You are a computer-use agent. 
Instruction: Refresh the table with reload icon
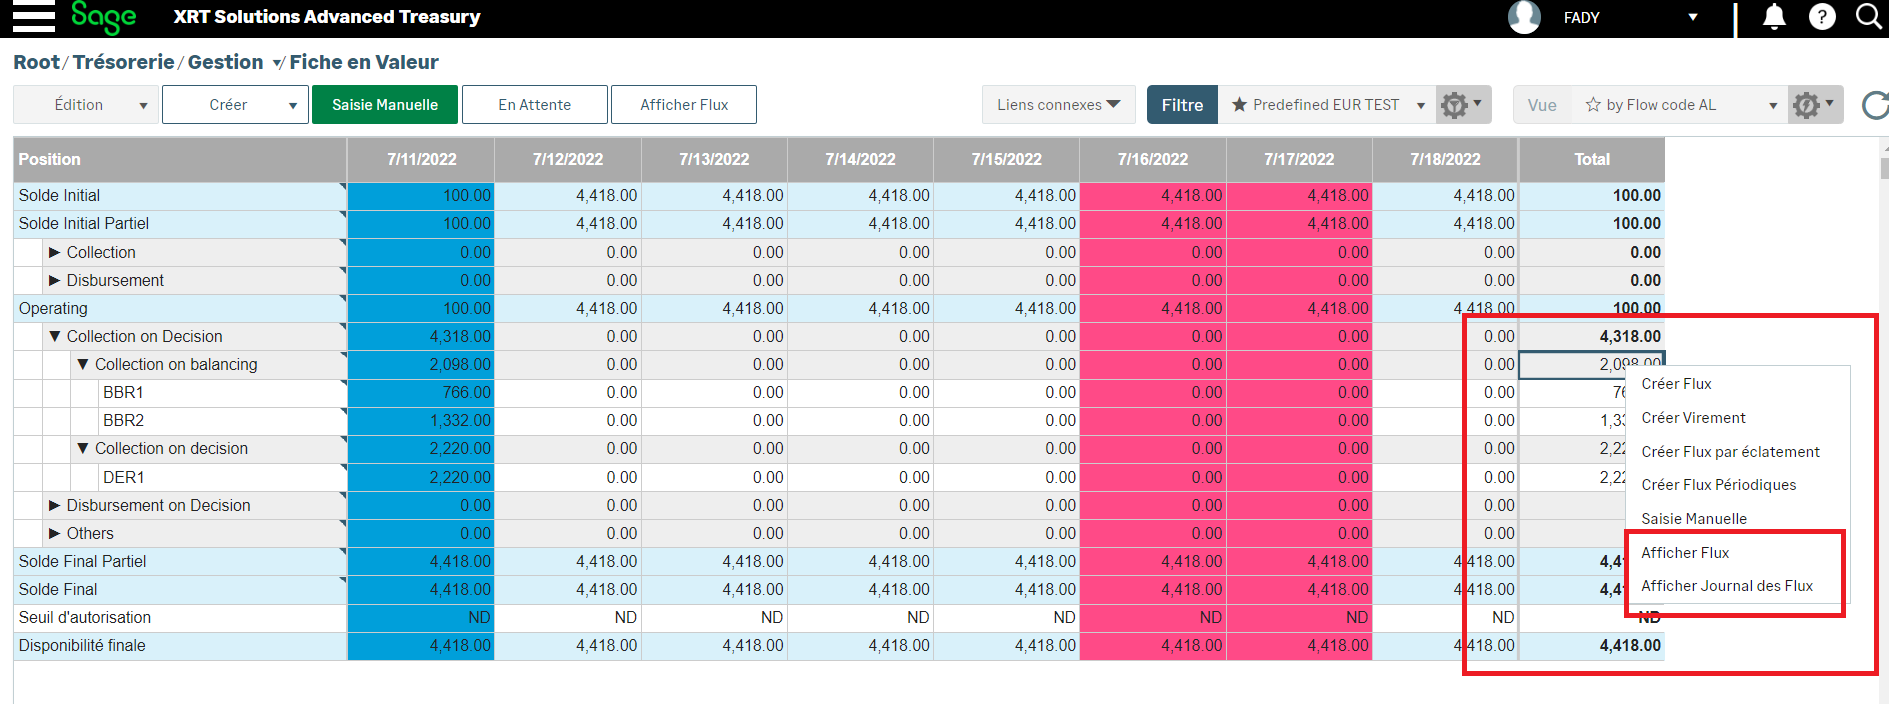[1875, 105]
